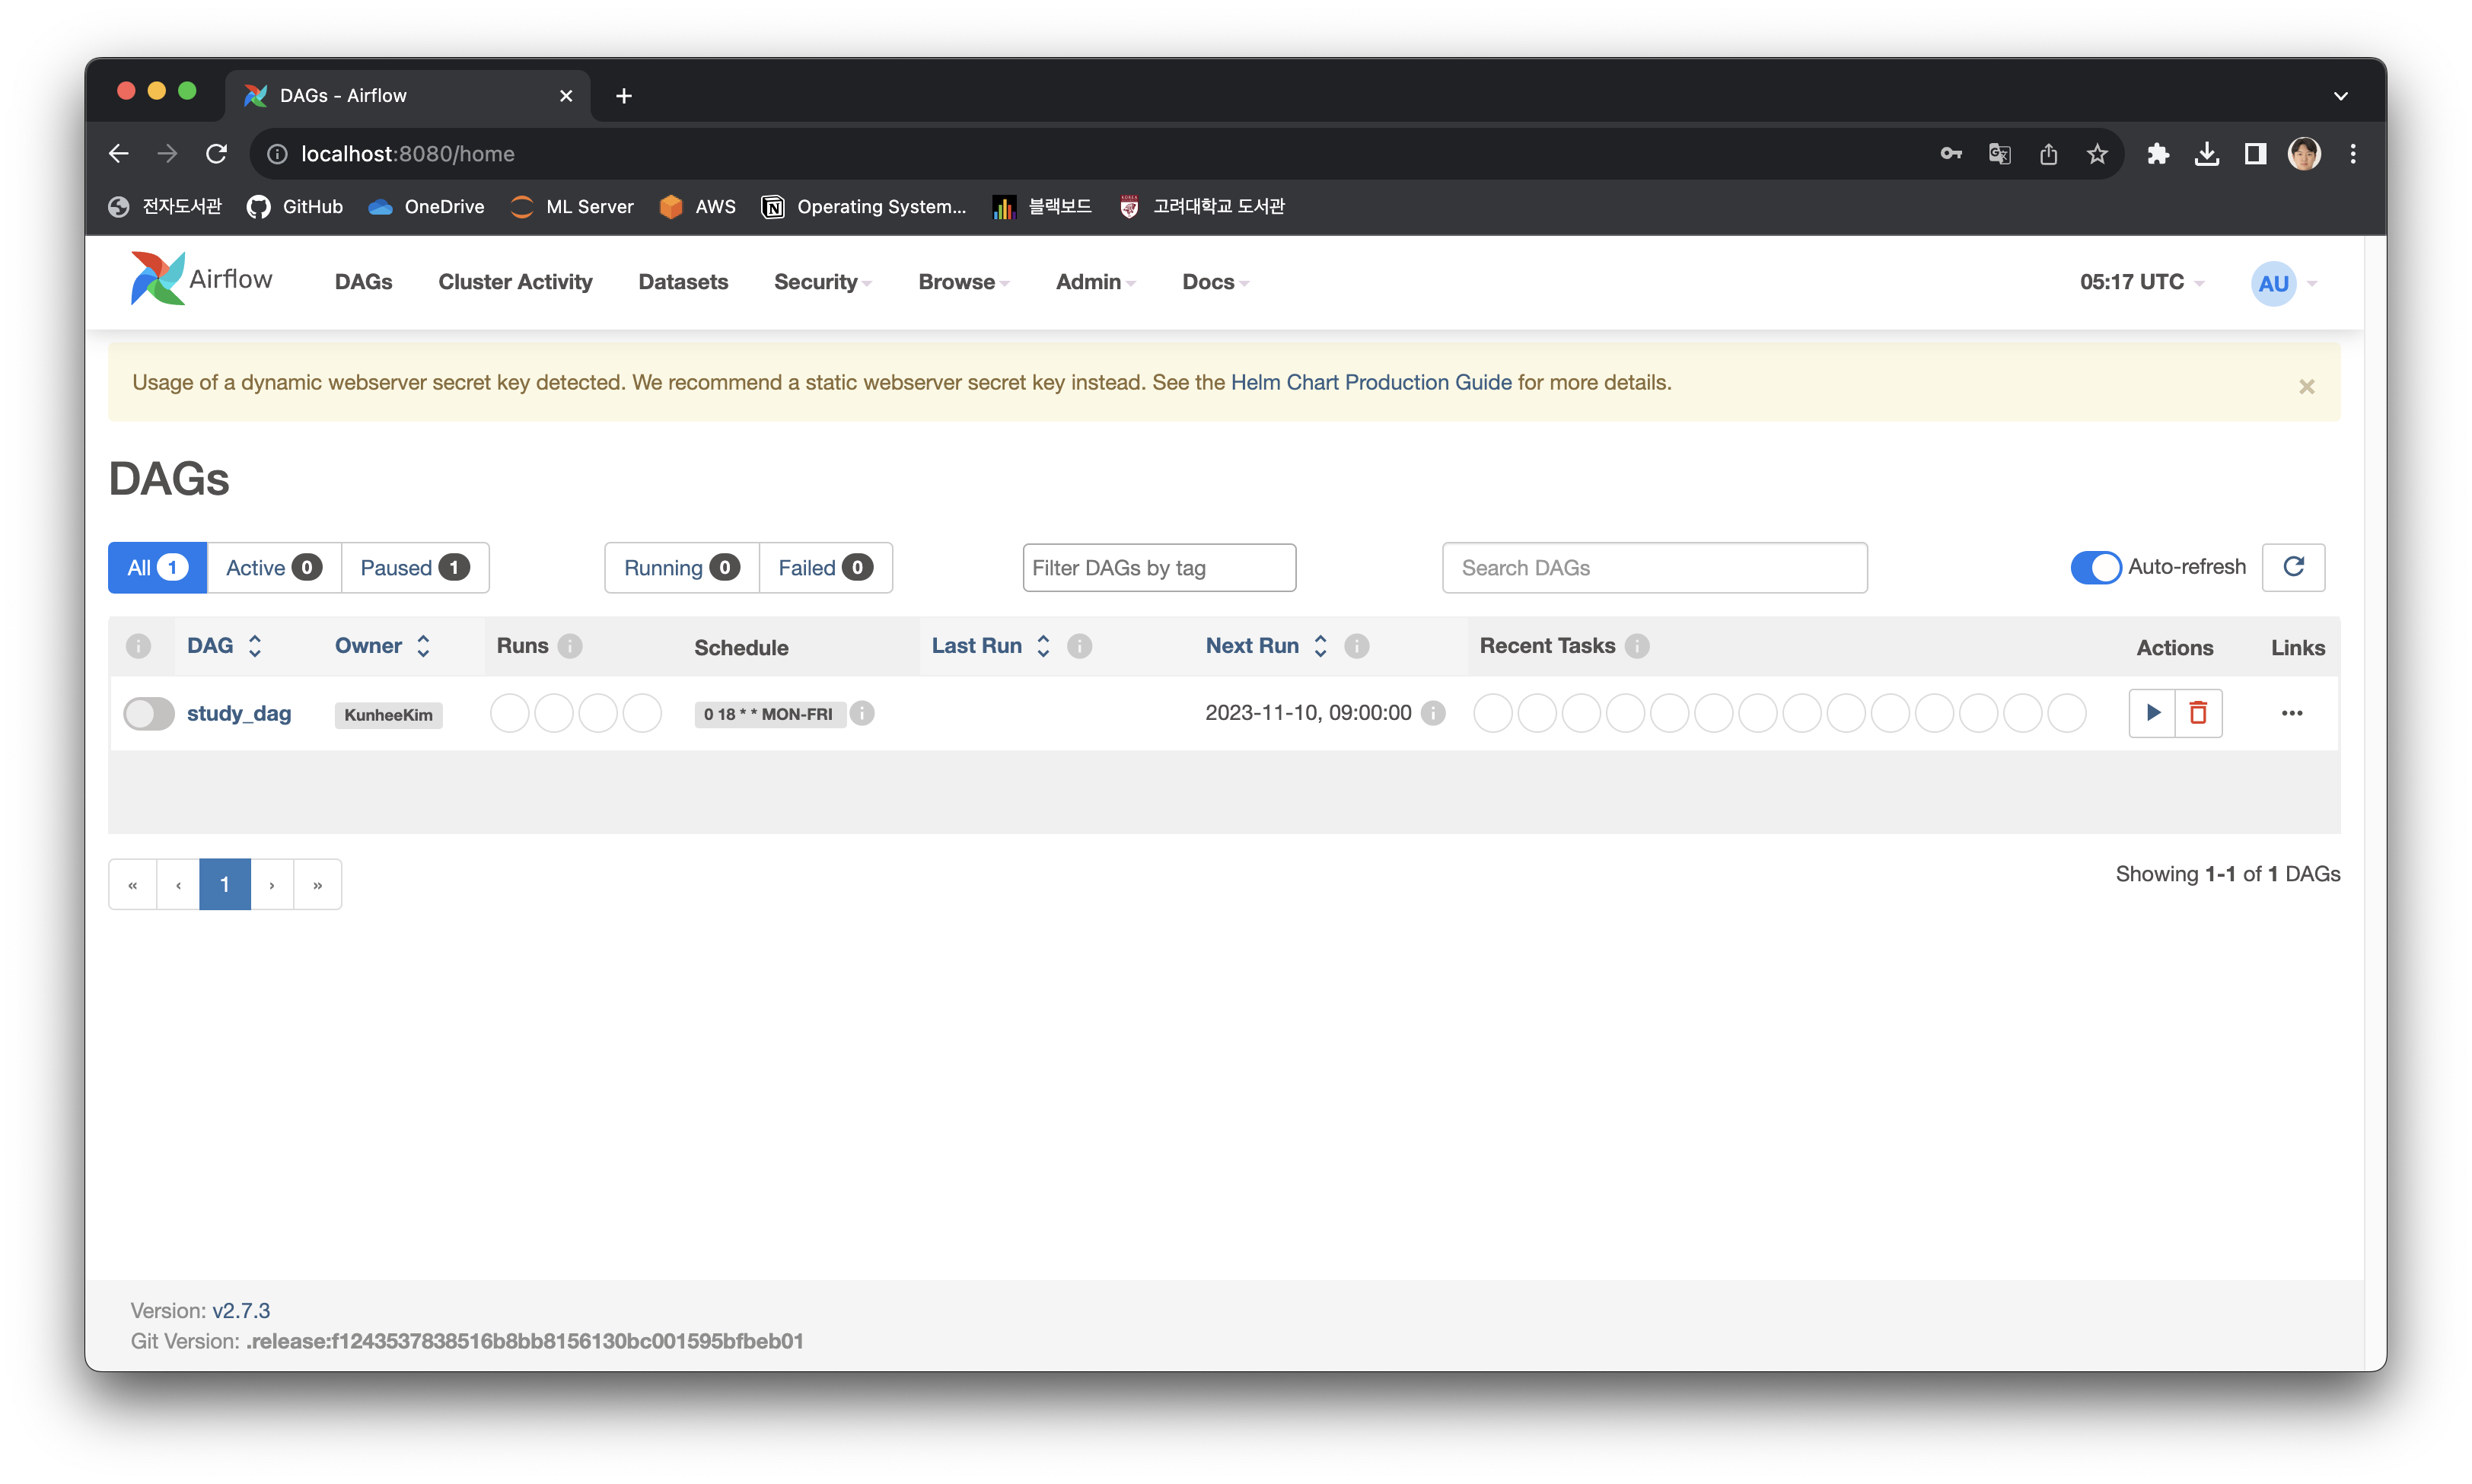
Task: Click the refresh icon beside Auto-refresh
Action: tap(2293, 567)
